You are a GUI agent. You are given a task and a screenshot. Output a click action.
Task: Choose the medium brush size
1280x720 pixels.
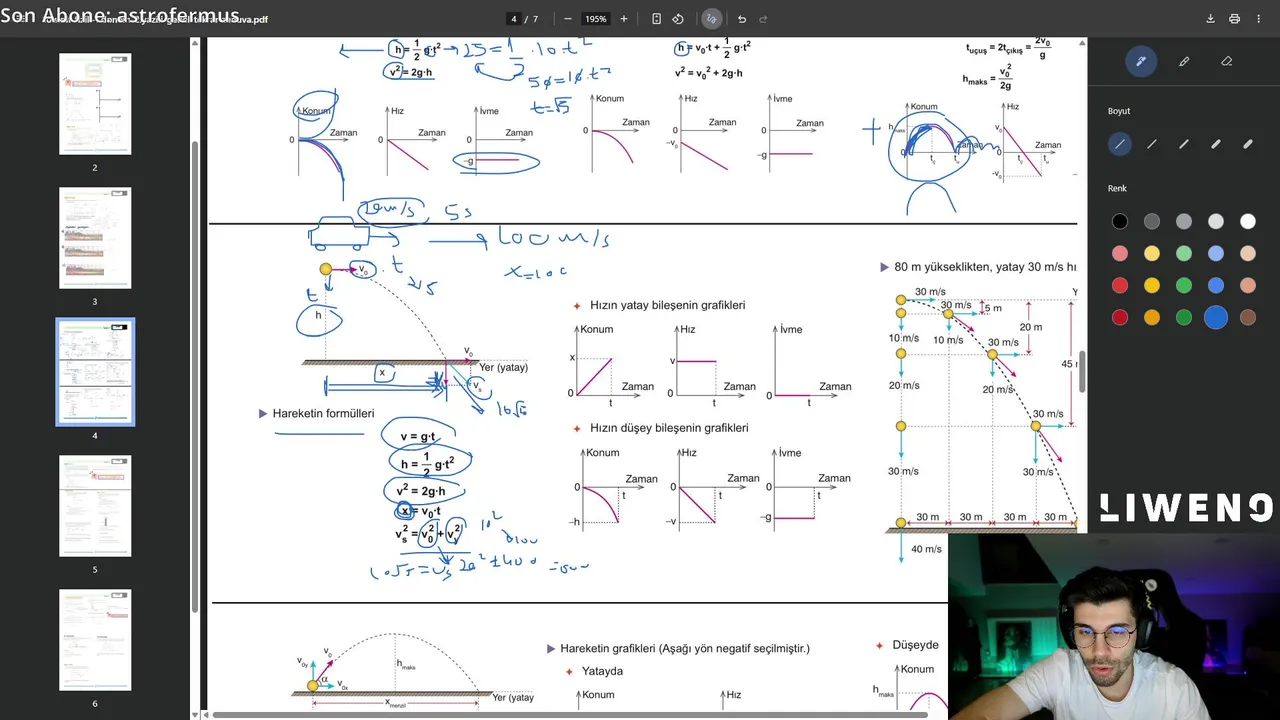(x=1184, y=144)
